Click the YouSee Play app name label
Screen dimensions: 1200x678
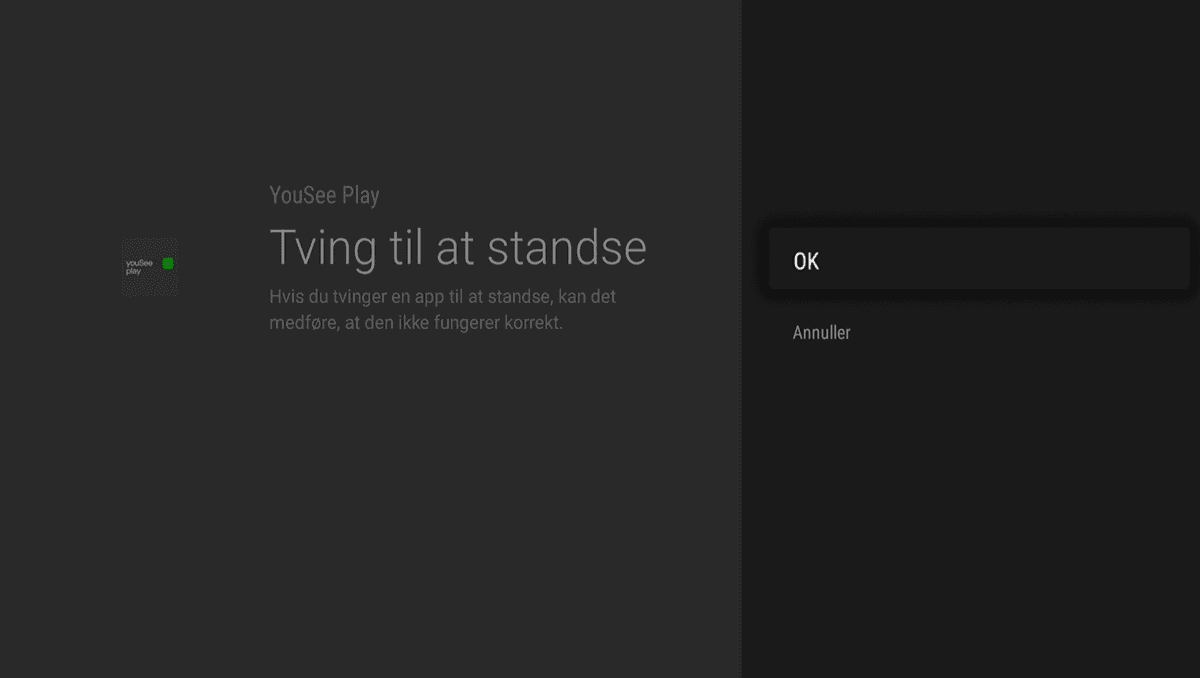[324, 194]
